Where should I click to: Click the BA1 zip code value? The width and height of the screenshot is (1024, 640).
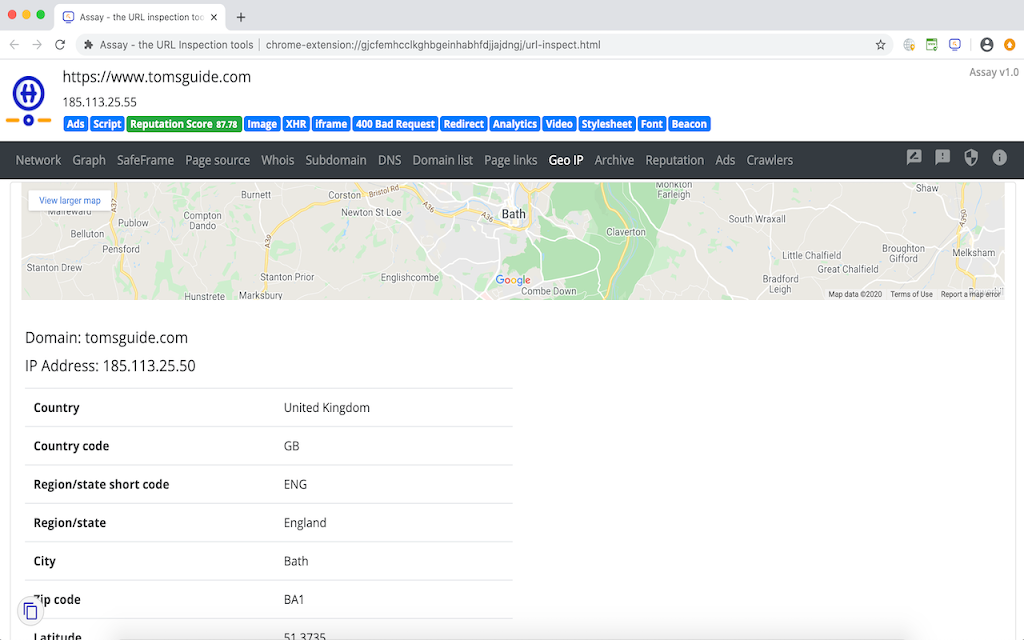[294, 600]
